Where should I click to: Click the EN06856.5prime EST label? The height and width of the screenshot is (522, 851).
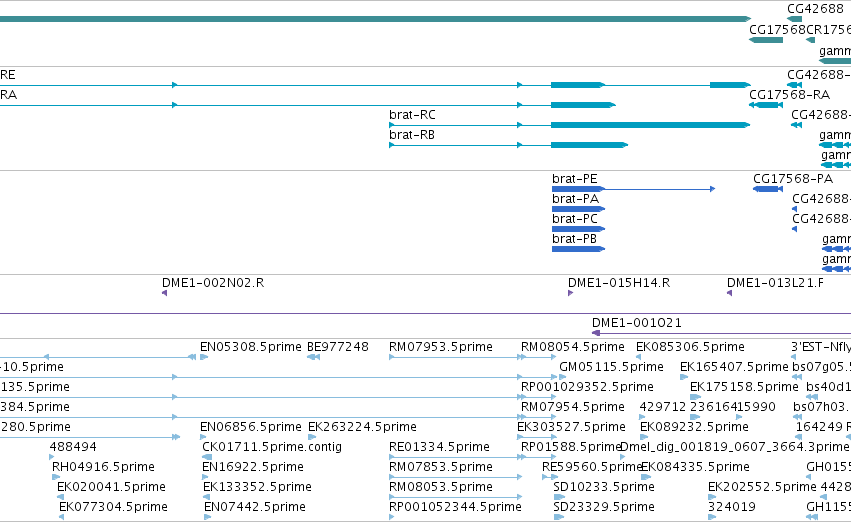click(250, 427)
